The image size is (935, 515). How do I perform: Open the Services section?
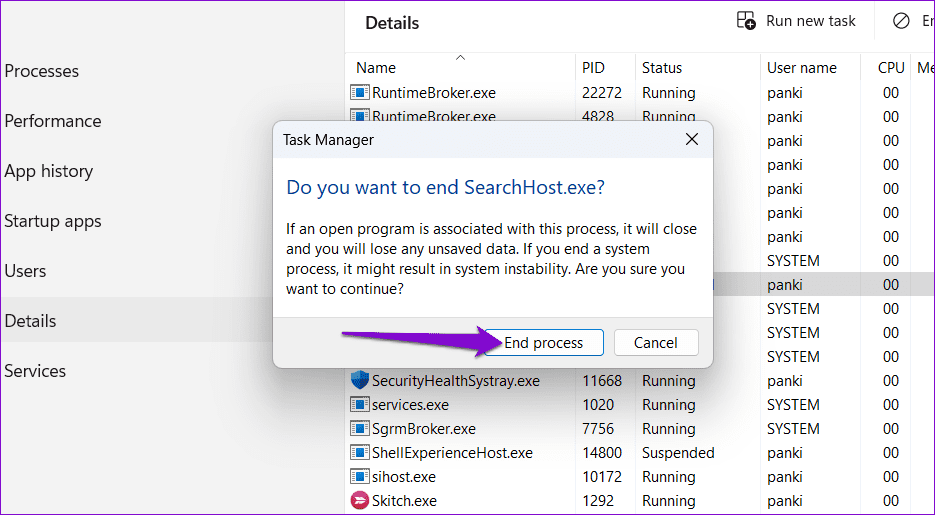(35, 371)
